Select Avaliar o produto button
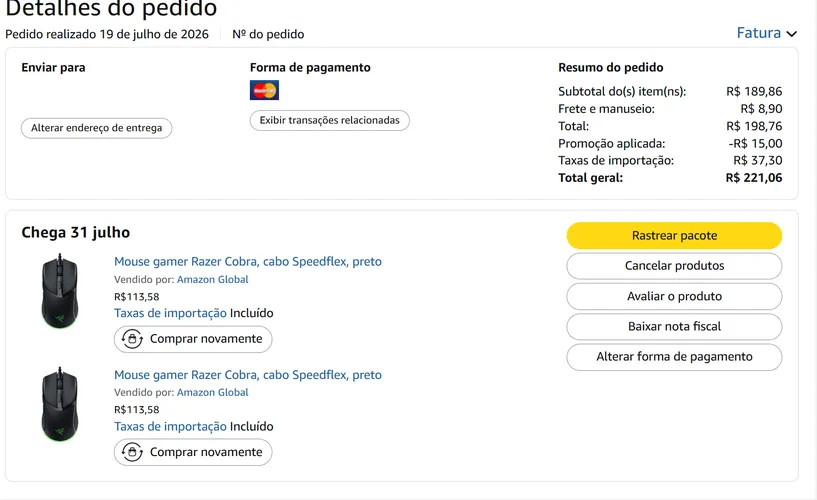 tap(674, 296)
